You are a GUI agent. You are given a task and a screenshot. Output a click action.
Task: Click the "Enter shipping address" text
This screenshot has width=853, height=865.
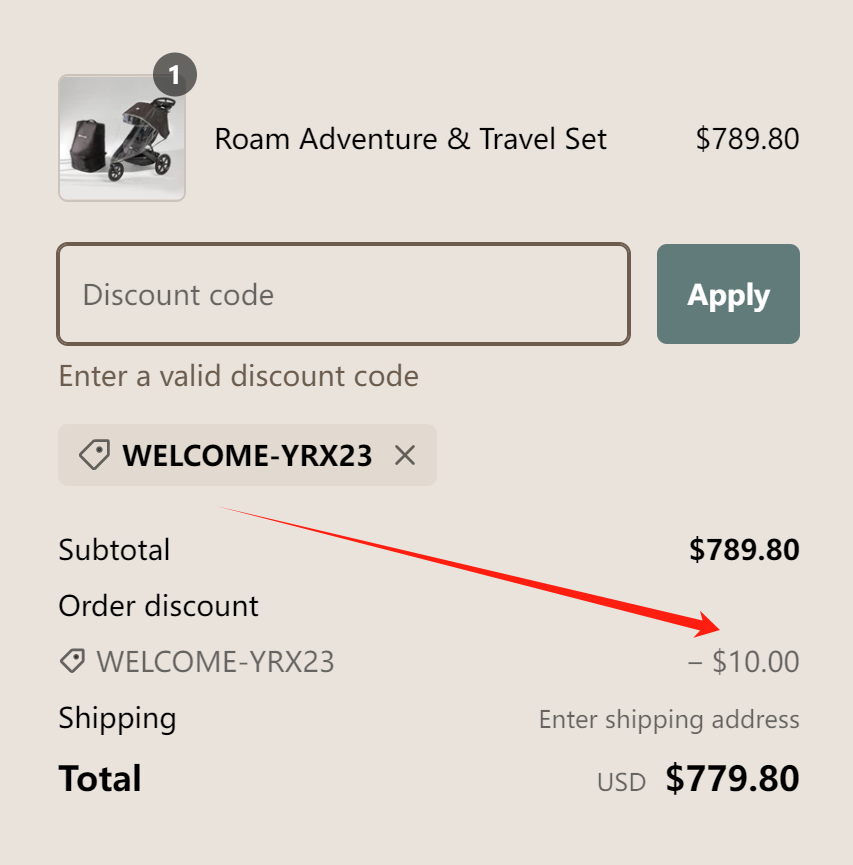pos(669,719)
